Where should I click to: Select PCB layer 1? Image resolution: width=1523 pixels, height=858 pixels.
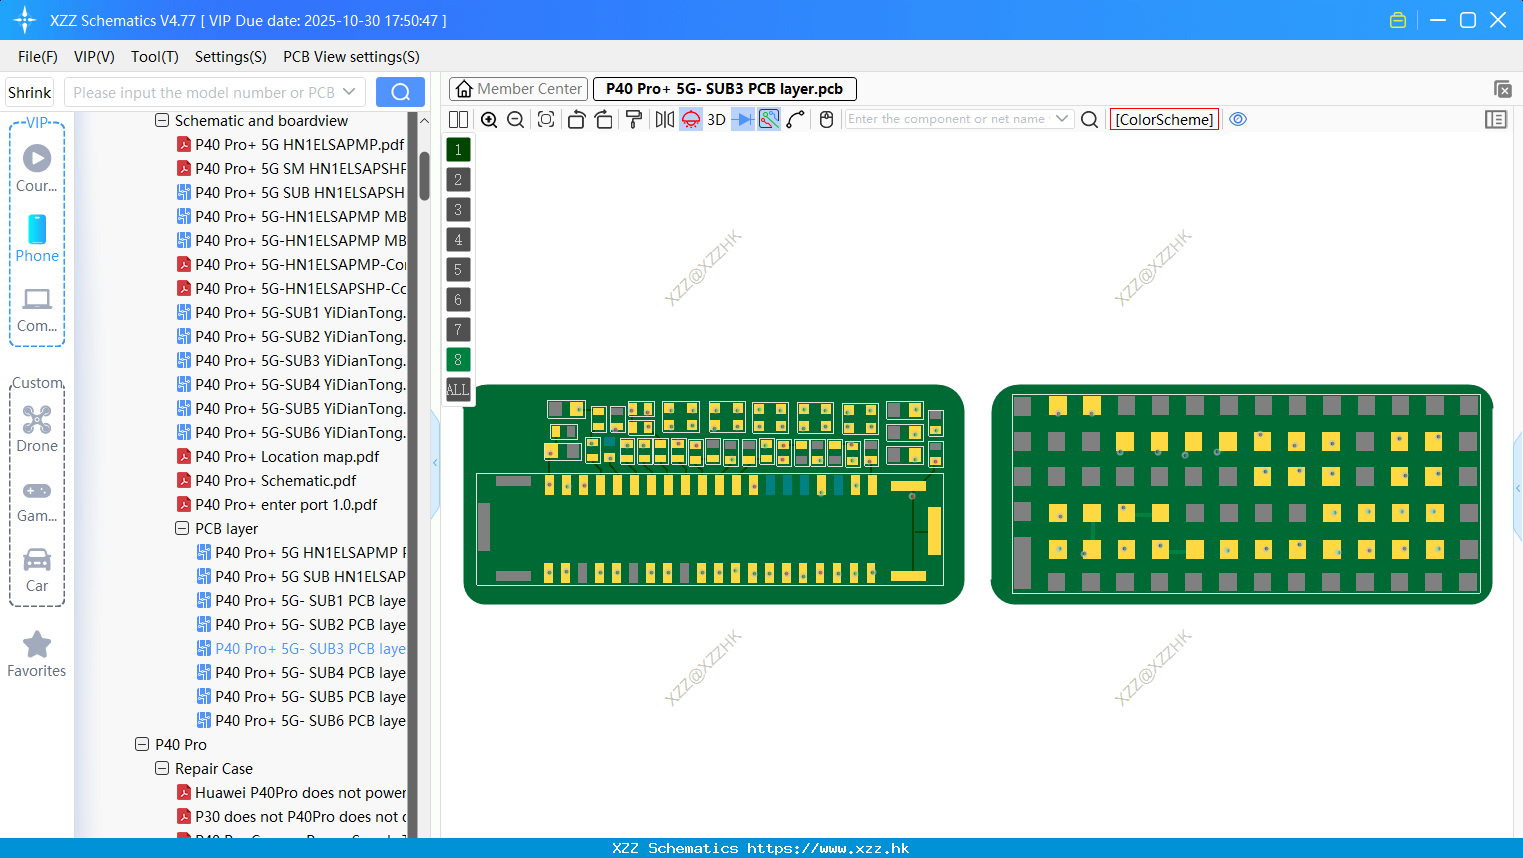(458, 150)
